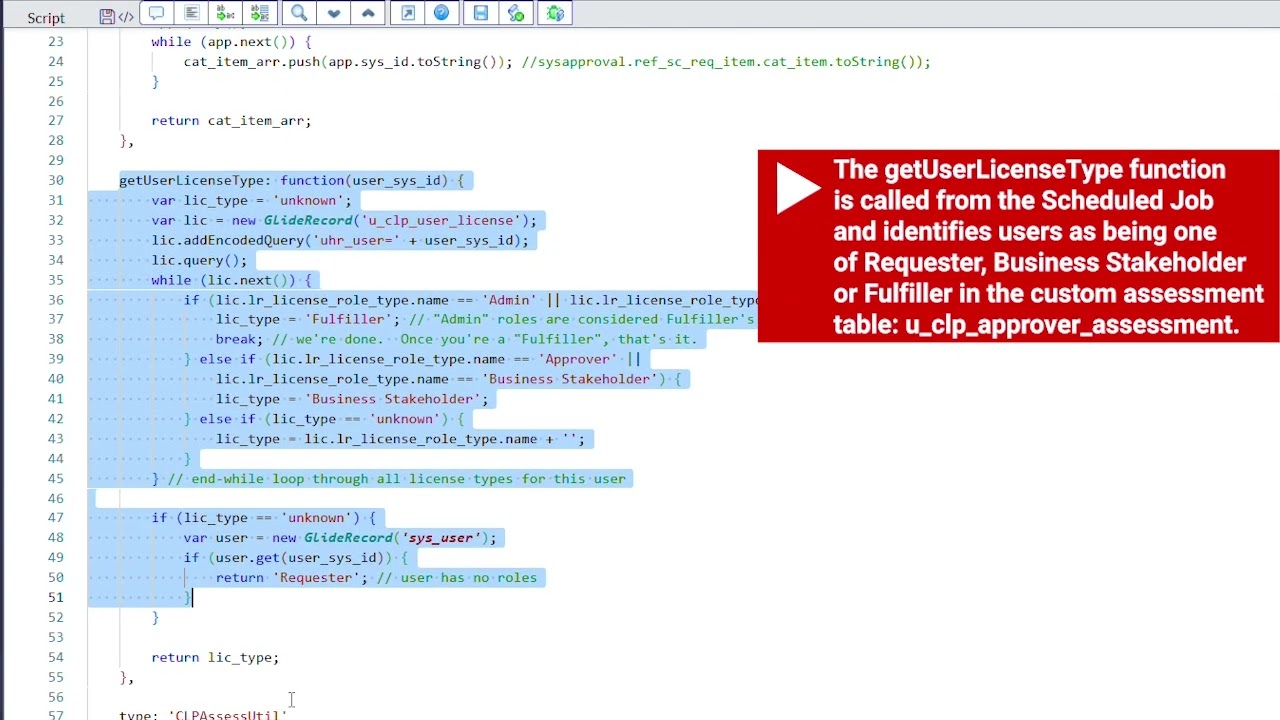
Task: Open Search with the magnifying glass icon
Action: click(299, 13)
